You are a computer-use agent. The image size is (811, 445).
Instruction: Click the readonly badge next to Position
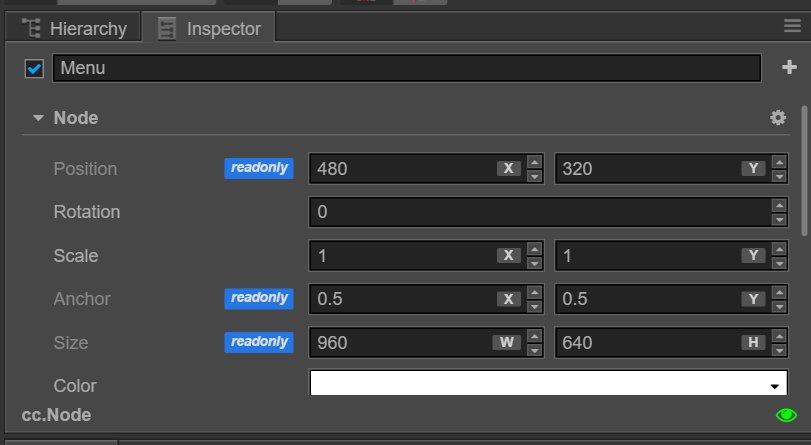(259, 168)
